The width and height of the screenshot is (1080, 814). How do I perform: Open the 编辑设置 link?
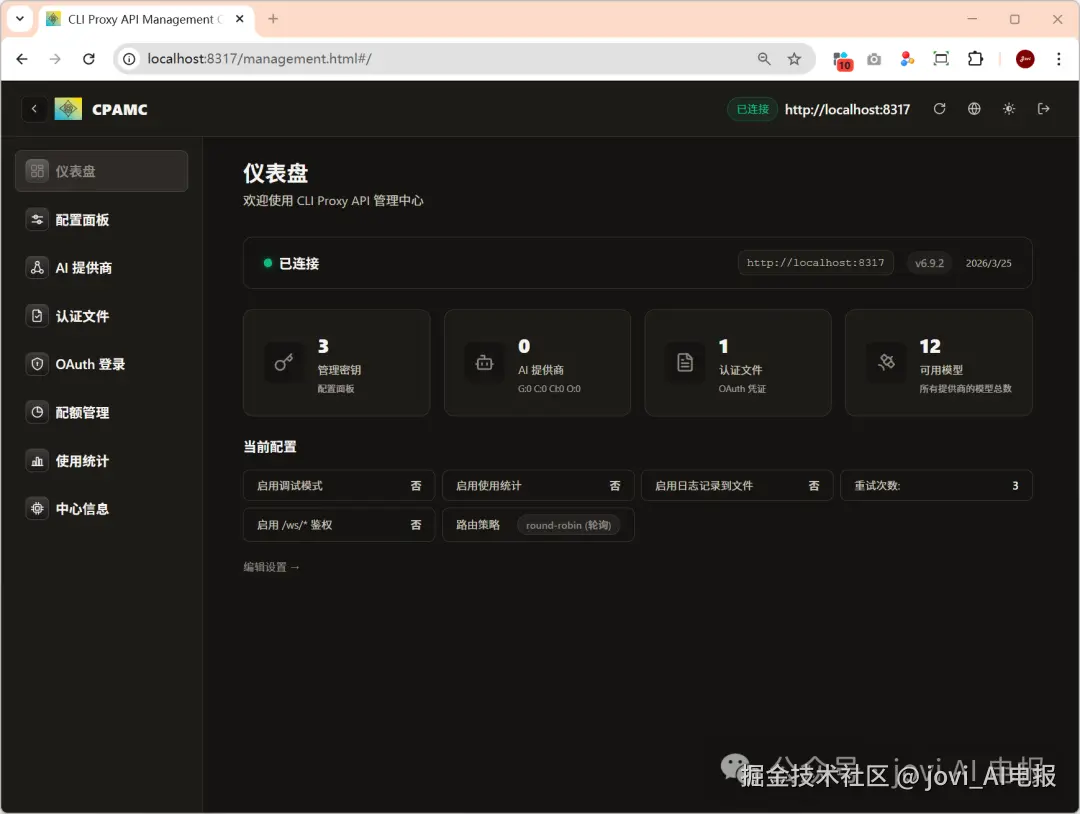(x=271, y=566)
